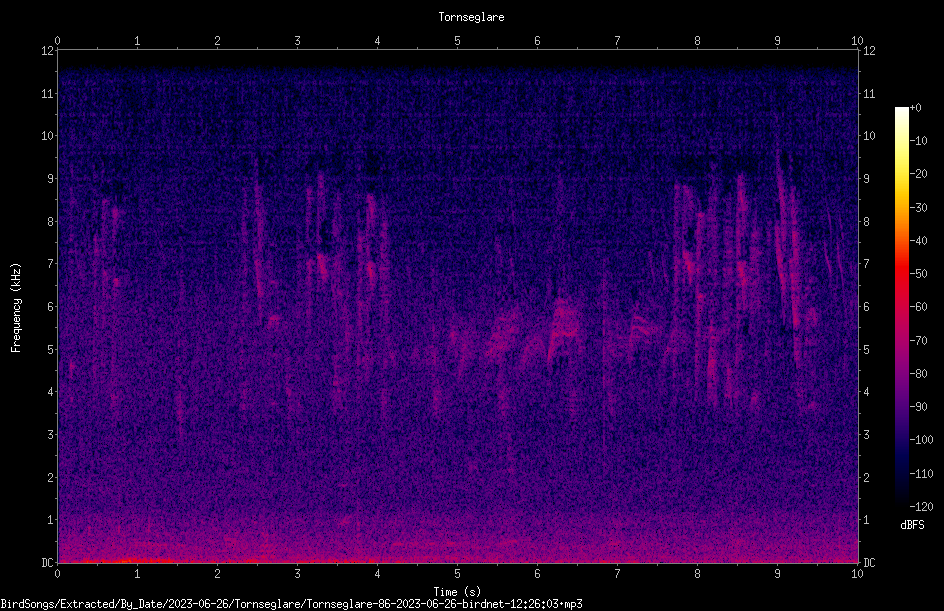The height and width of the screenshot is (611, 944).
Task: Click the left 12 kHz axis label
Action: pos(48,51)
